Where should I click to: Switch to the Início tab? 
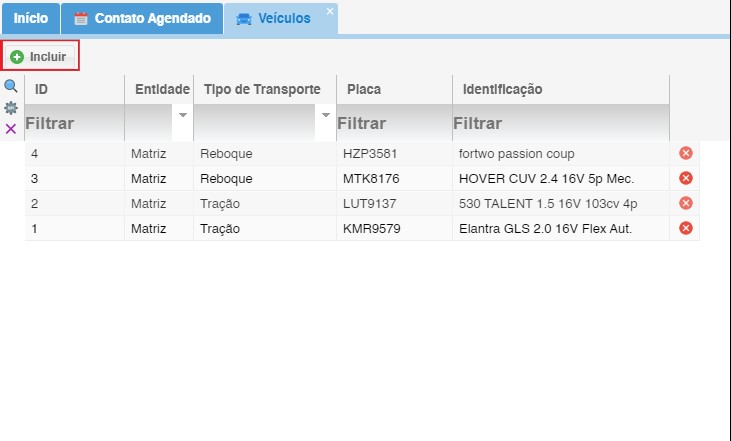[x=30, y=19]
